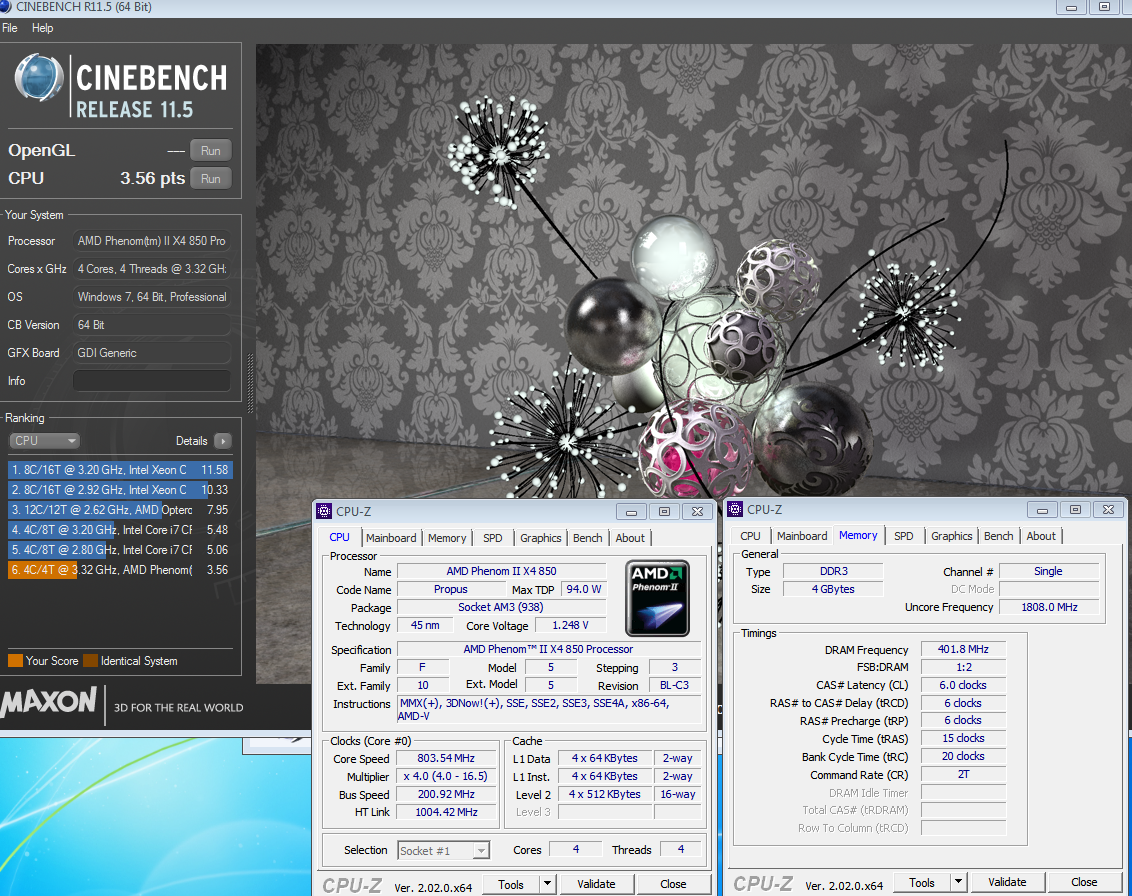
Task: Open the Socket #1 selection dropdown
Action: 444,851
